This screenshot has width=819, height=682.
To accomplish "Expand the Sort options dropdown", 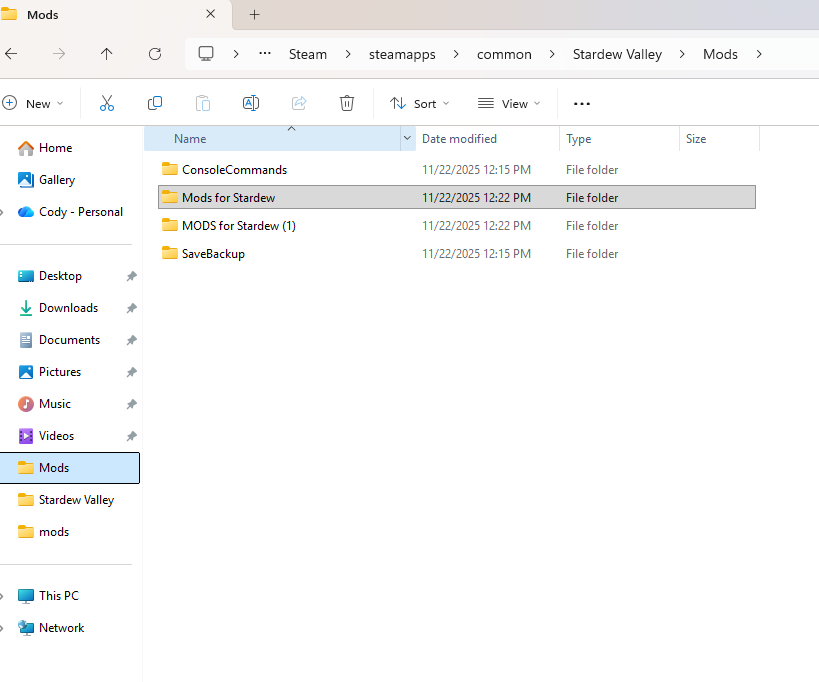I will (420, 103).
